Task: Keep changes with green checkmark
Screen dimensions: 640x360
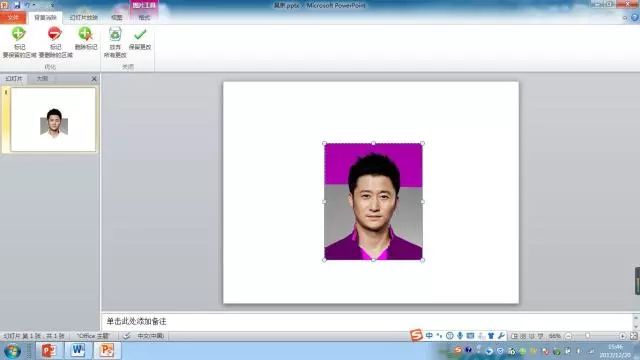Action: coord(140,39)
